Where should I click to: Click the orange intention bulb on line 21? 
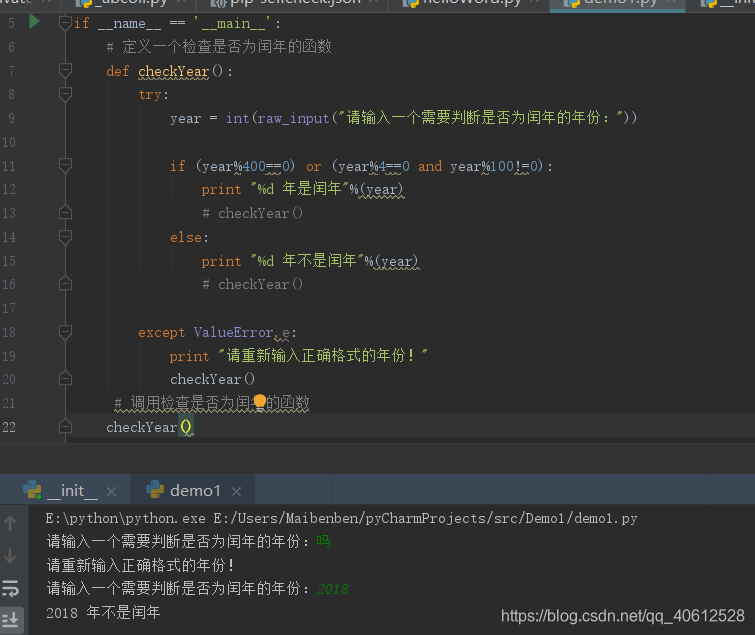260,401
